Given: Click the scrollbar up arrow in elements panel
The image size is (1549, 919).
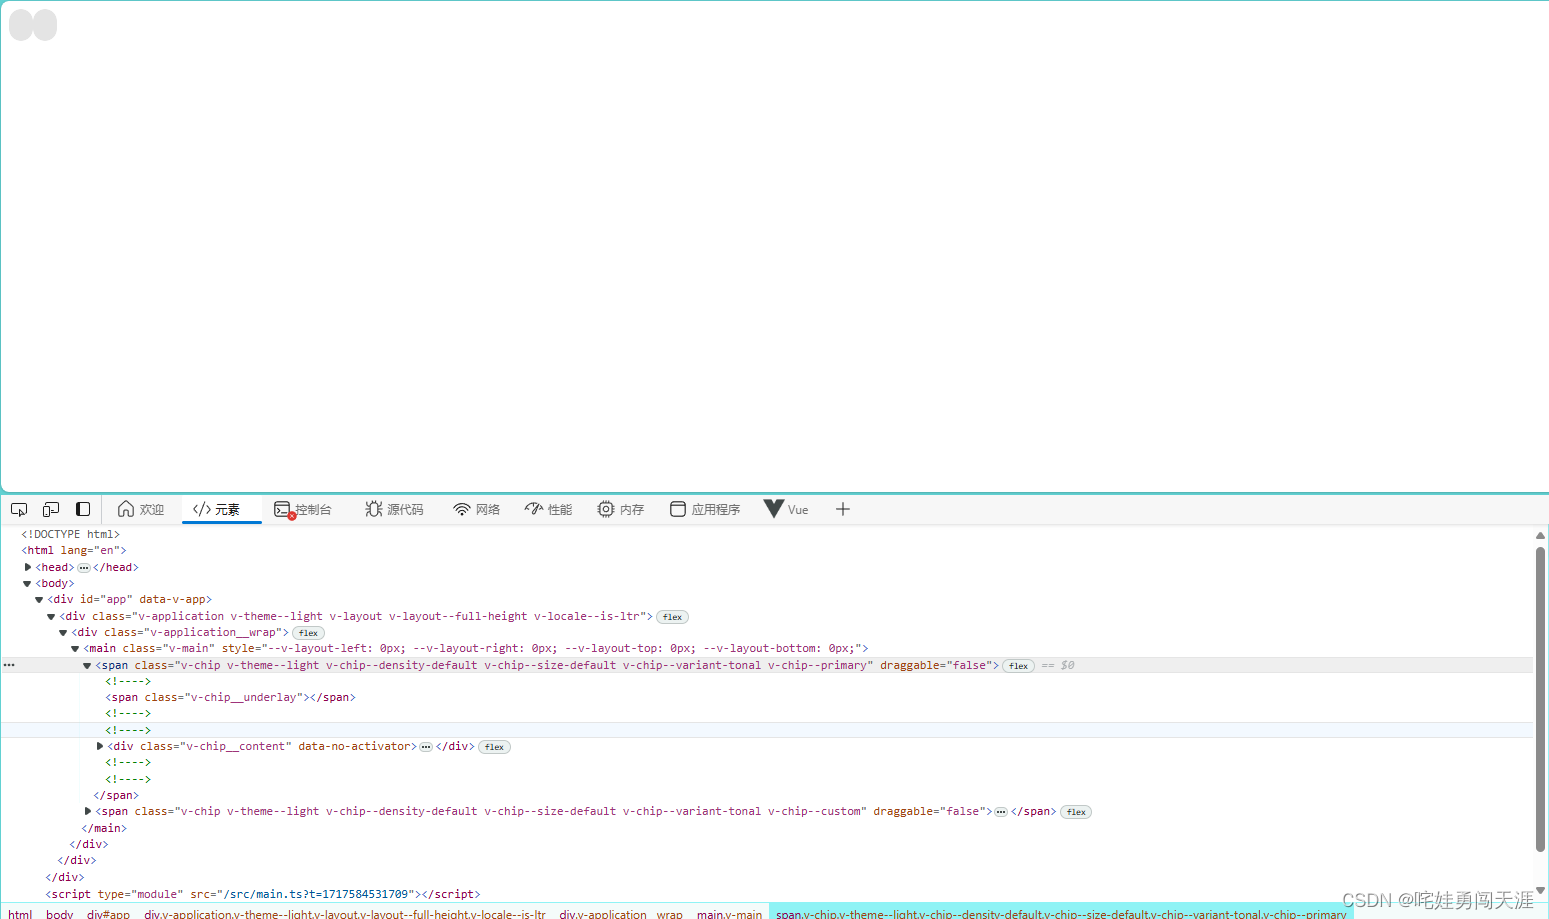Looking at the screenshot, I should coord(1540,536).
